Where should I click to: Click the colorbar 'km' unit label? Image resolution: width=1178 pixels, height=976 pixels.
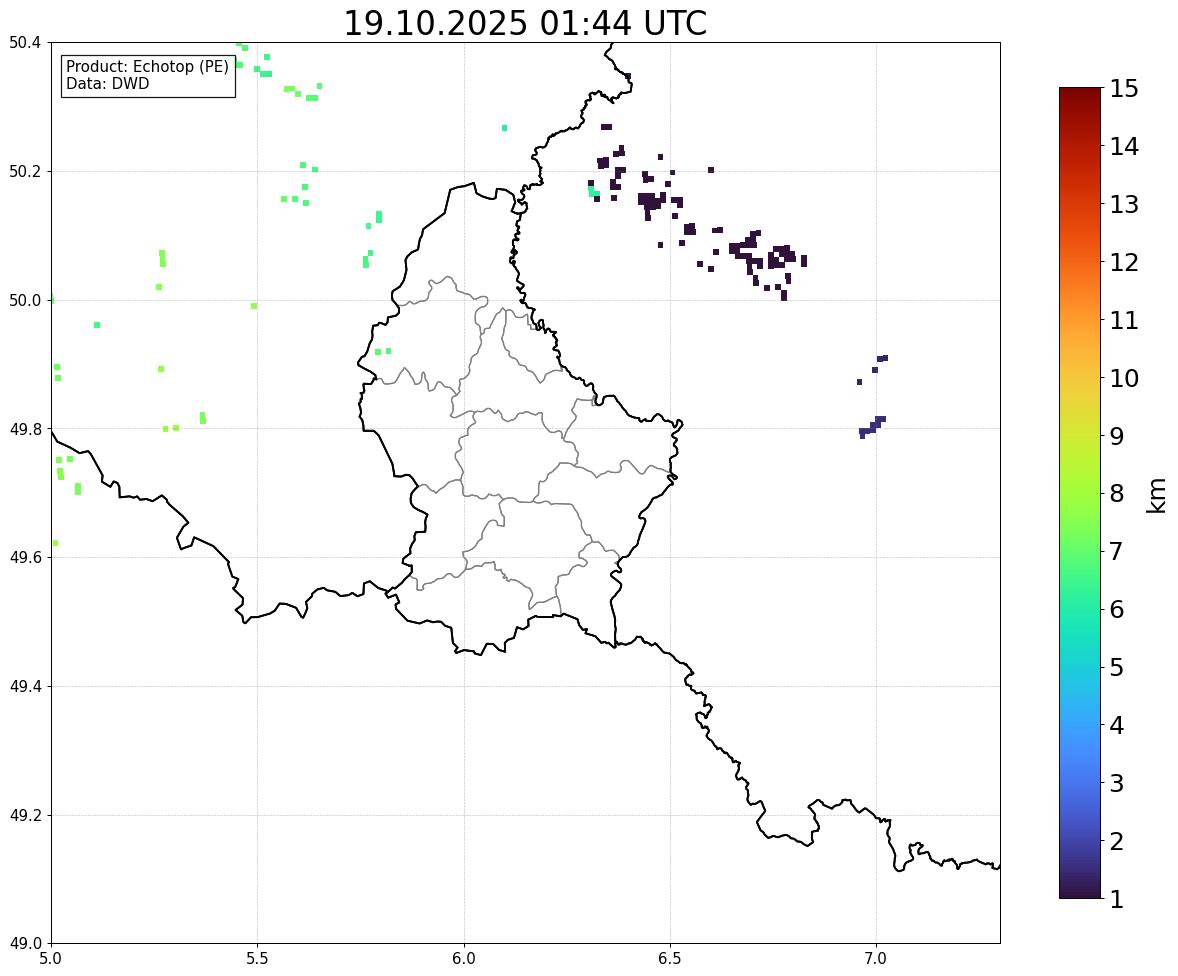tap(1157, 496)
